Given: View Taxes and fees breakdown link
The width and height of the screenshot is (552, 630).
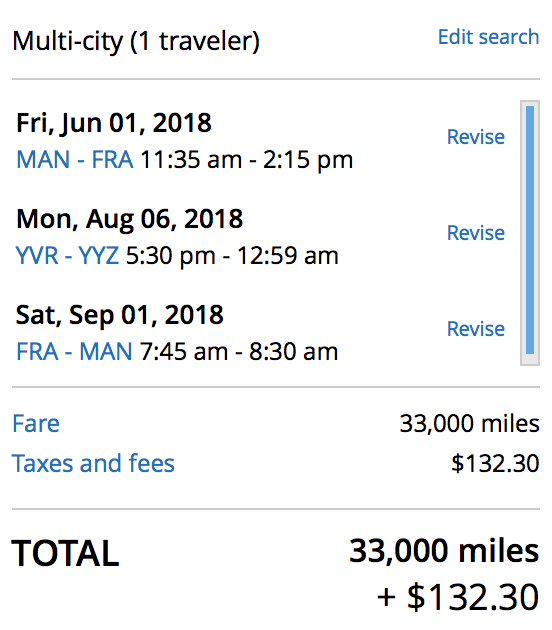Looking at the screenshot, I should [x=93, y=463].
